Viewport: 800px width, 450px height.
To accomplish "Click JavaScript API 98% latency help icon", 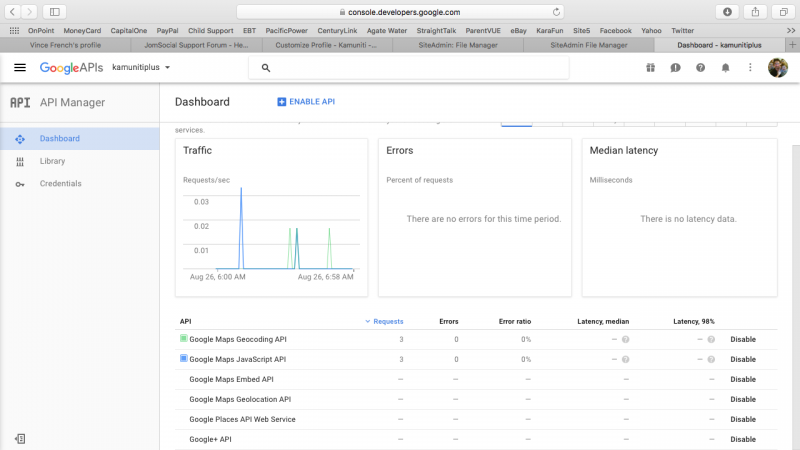I will 711,359.
